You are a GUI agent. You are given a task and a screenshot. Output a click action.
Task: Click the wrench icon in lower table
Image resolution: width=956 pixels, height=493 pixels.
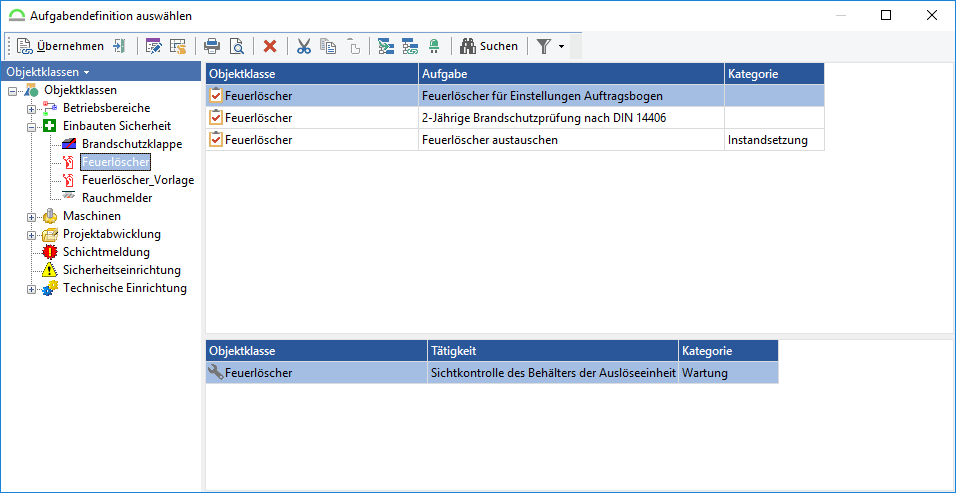coord(216,372)
